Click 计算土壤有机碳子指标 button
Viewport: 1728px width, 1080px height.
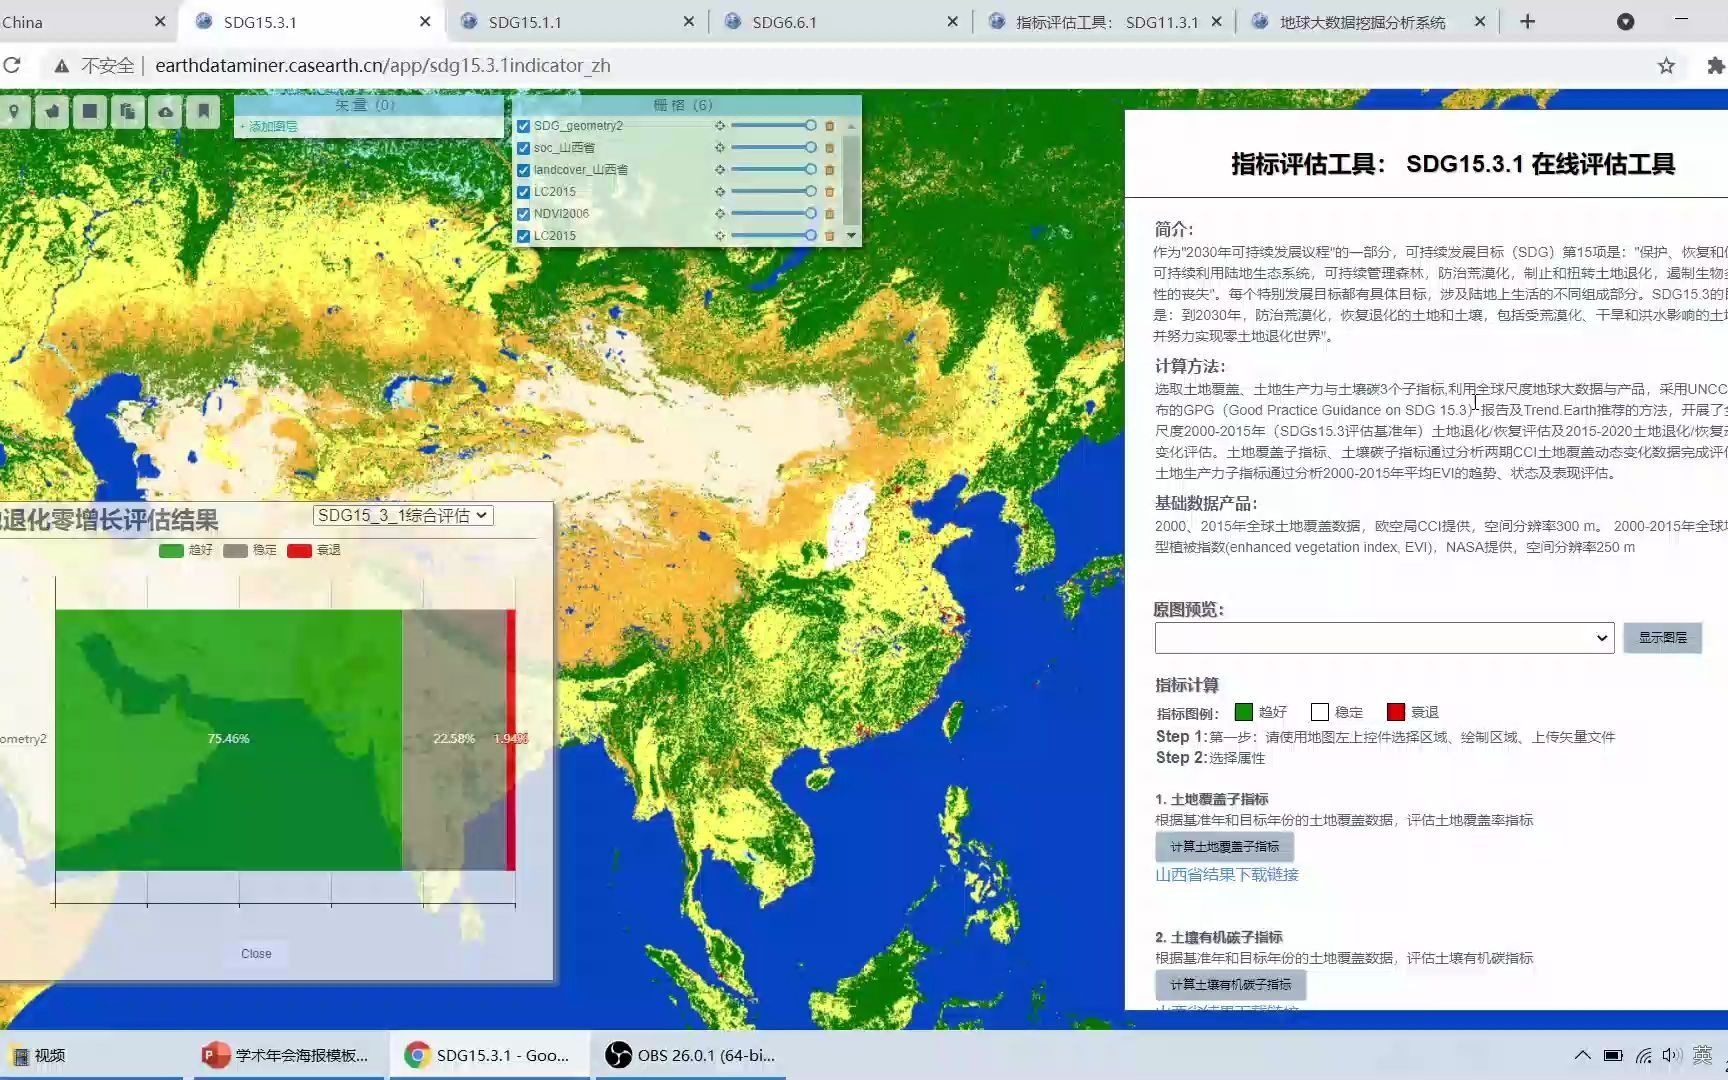tap(1231, 985)
